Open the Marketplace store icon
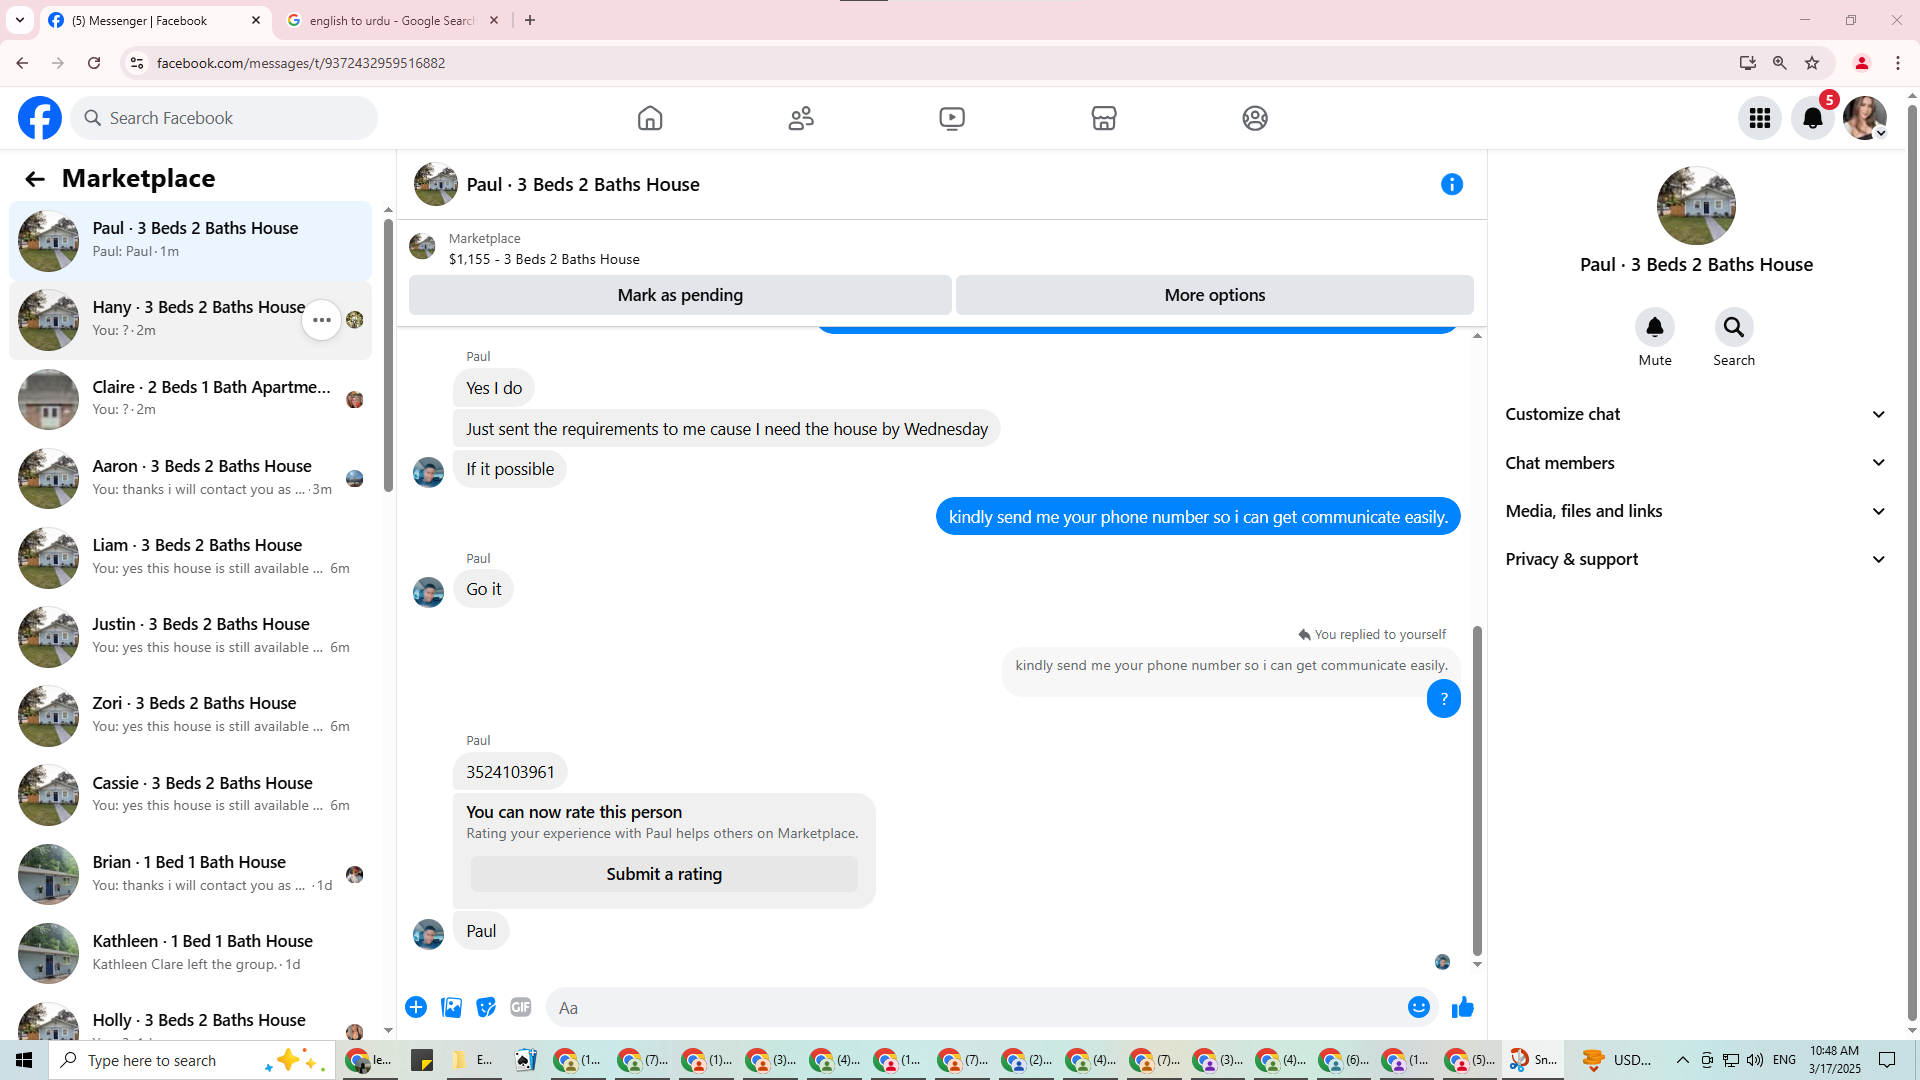Screen dimensions: 1920x1080 tap(1104, 118)
